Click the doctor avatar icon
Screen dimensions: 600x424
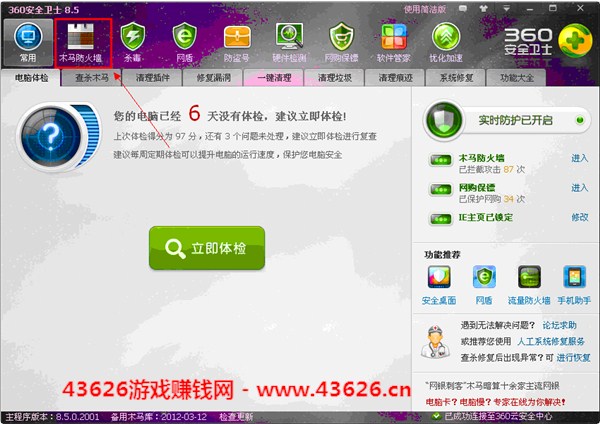pyautogui.click(x=435, y=342)
